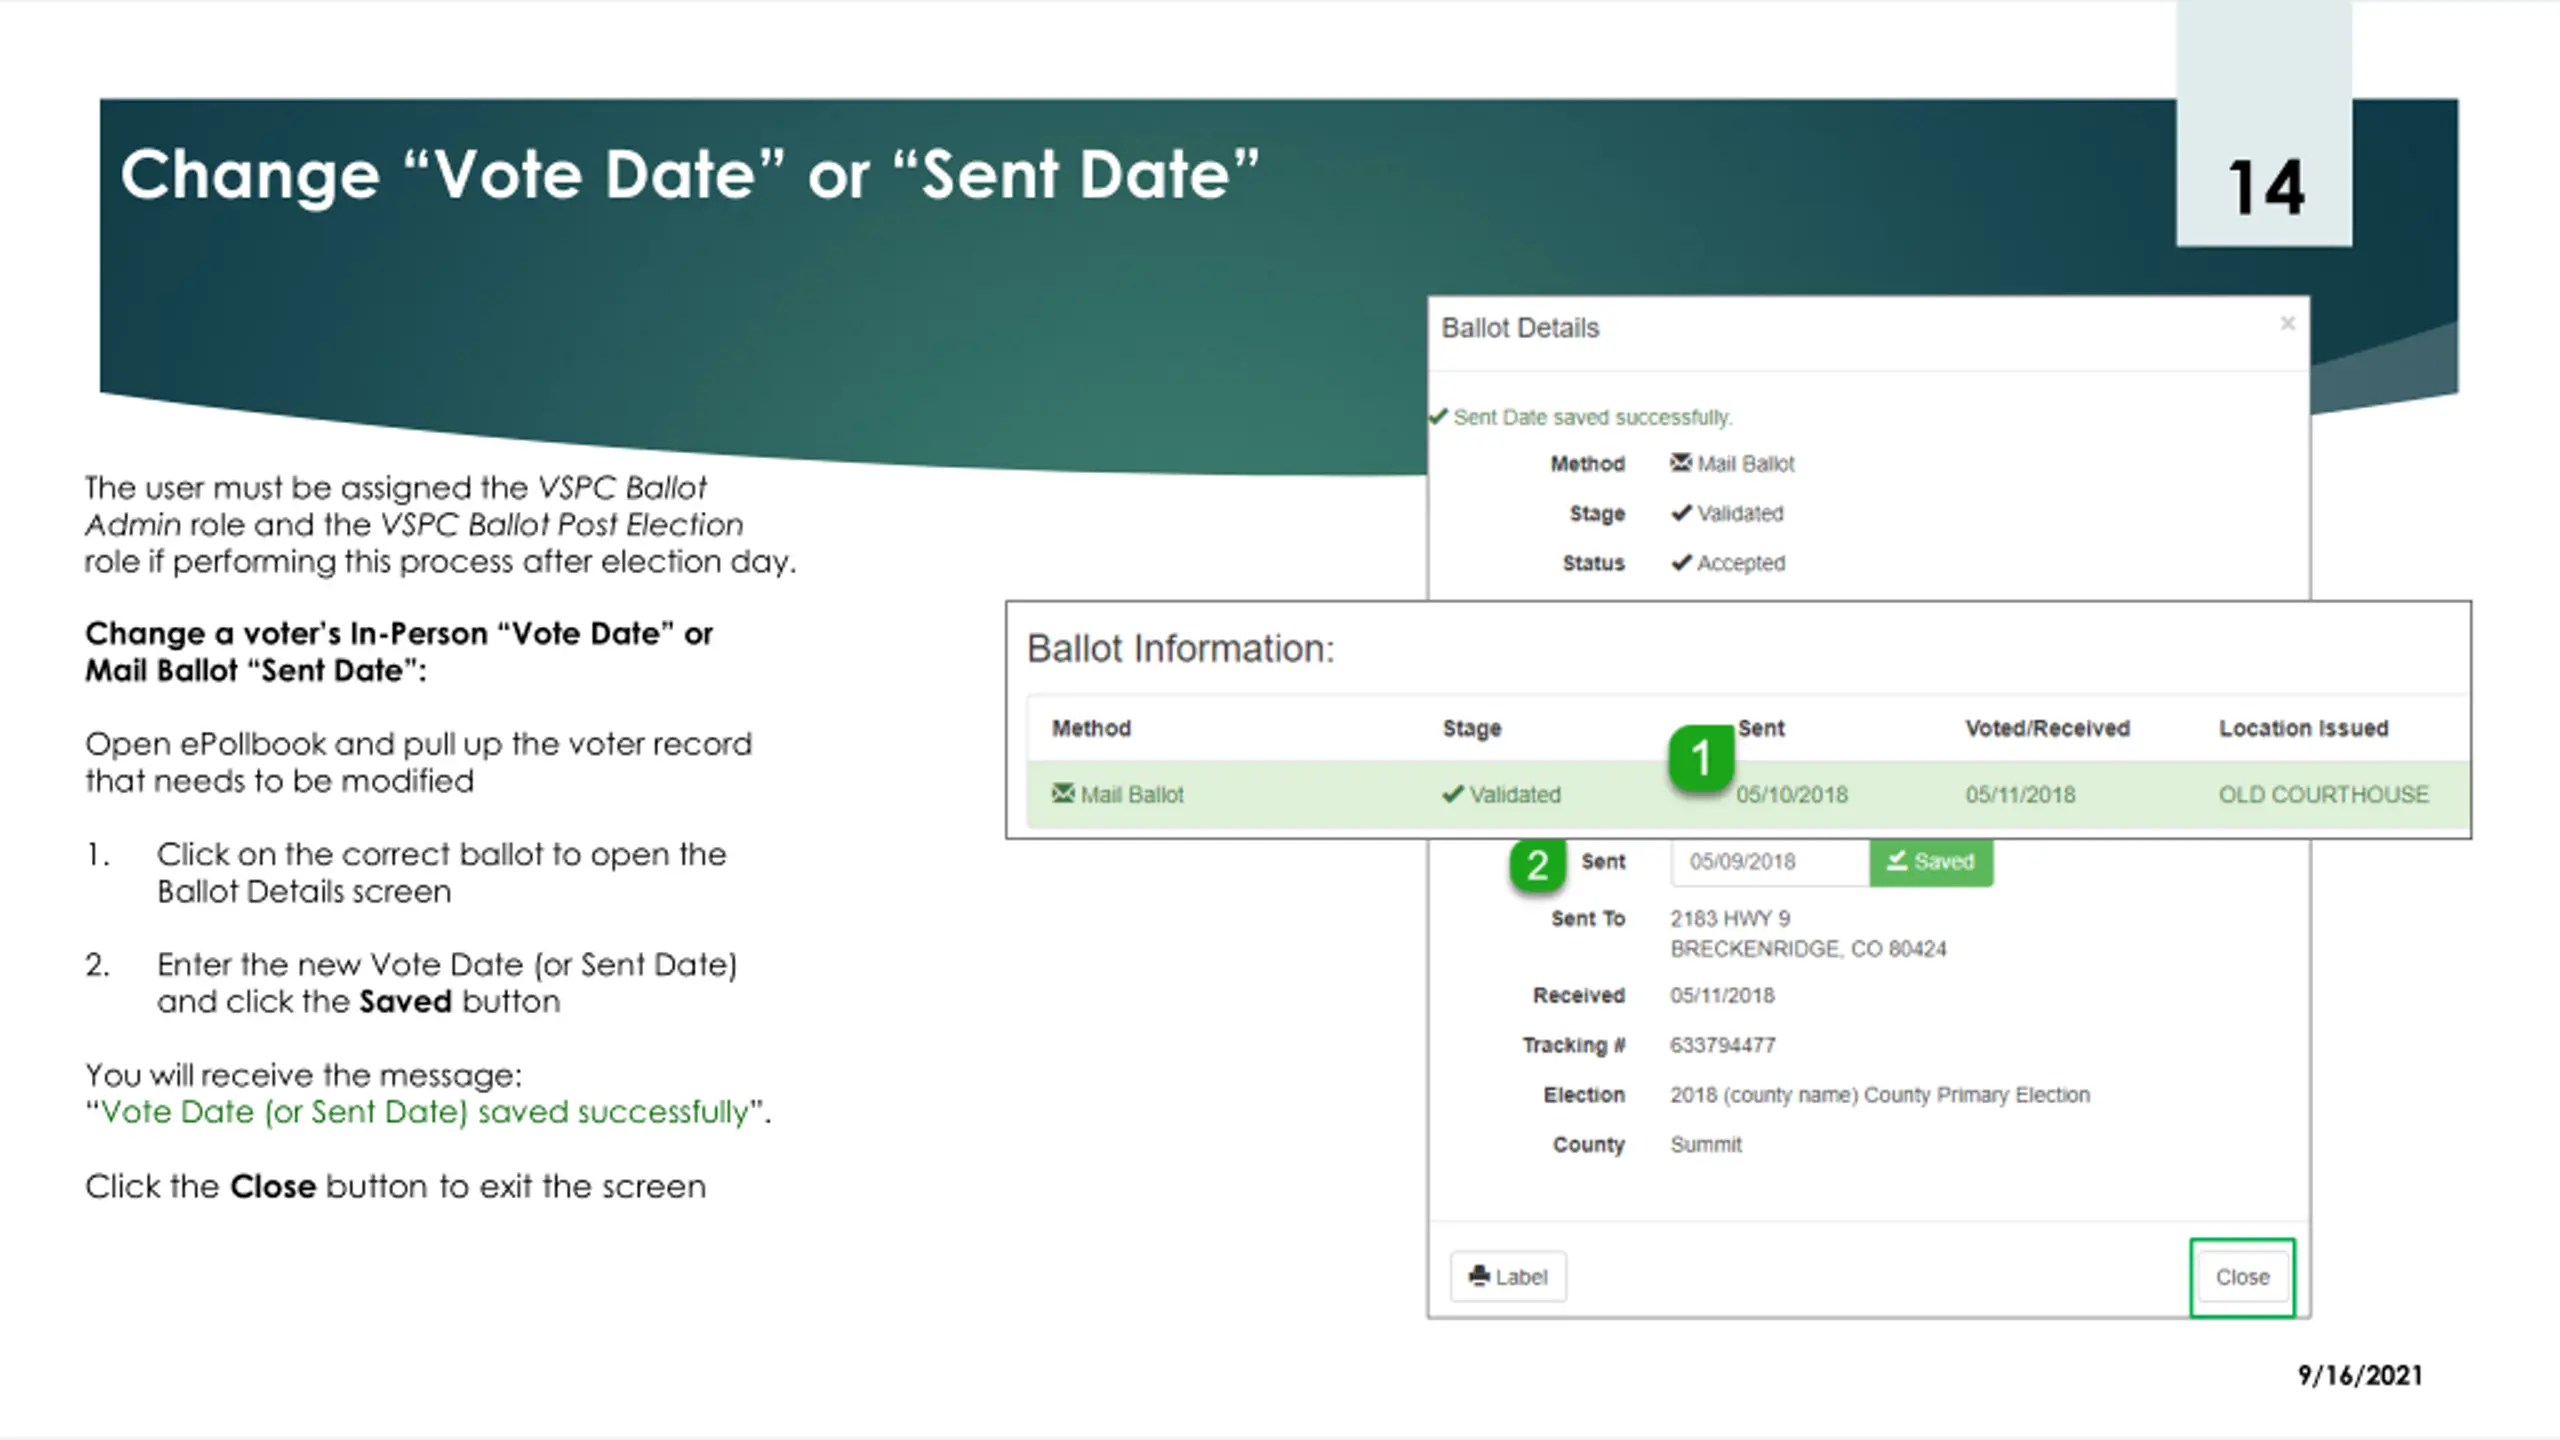2560x1440 pixels.
Task: Click the Method column header
Action: [x=1091, y=728]
